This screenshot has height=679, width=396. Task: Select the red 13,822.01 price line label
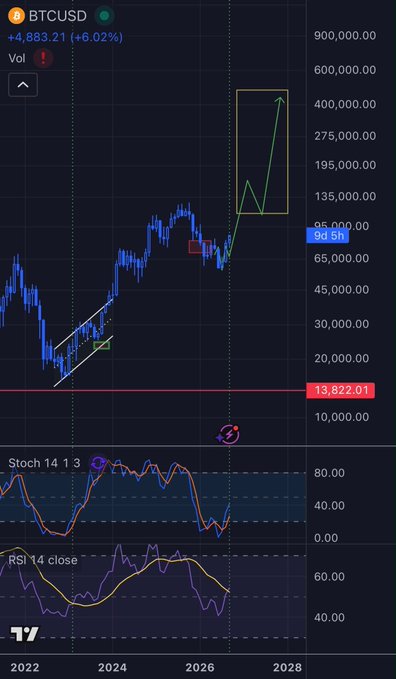coord(340,391)
